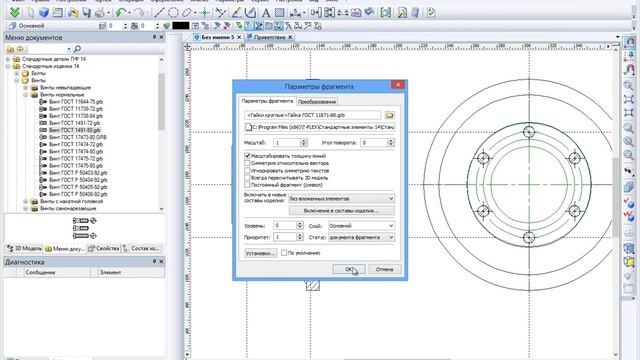
Task: Collapse the Винты нормальные folder
Action: (x=26, y=95)
